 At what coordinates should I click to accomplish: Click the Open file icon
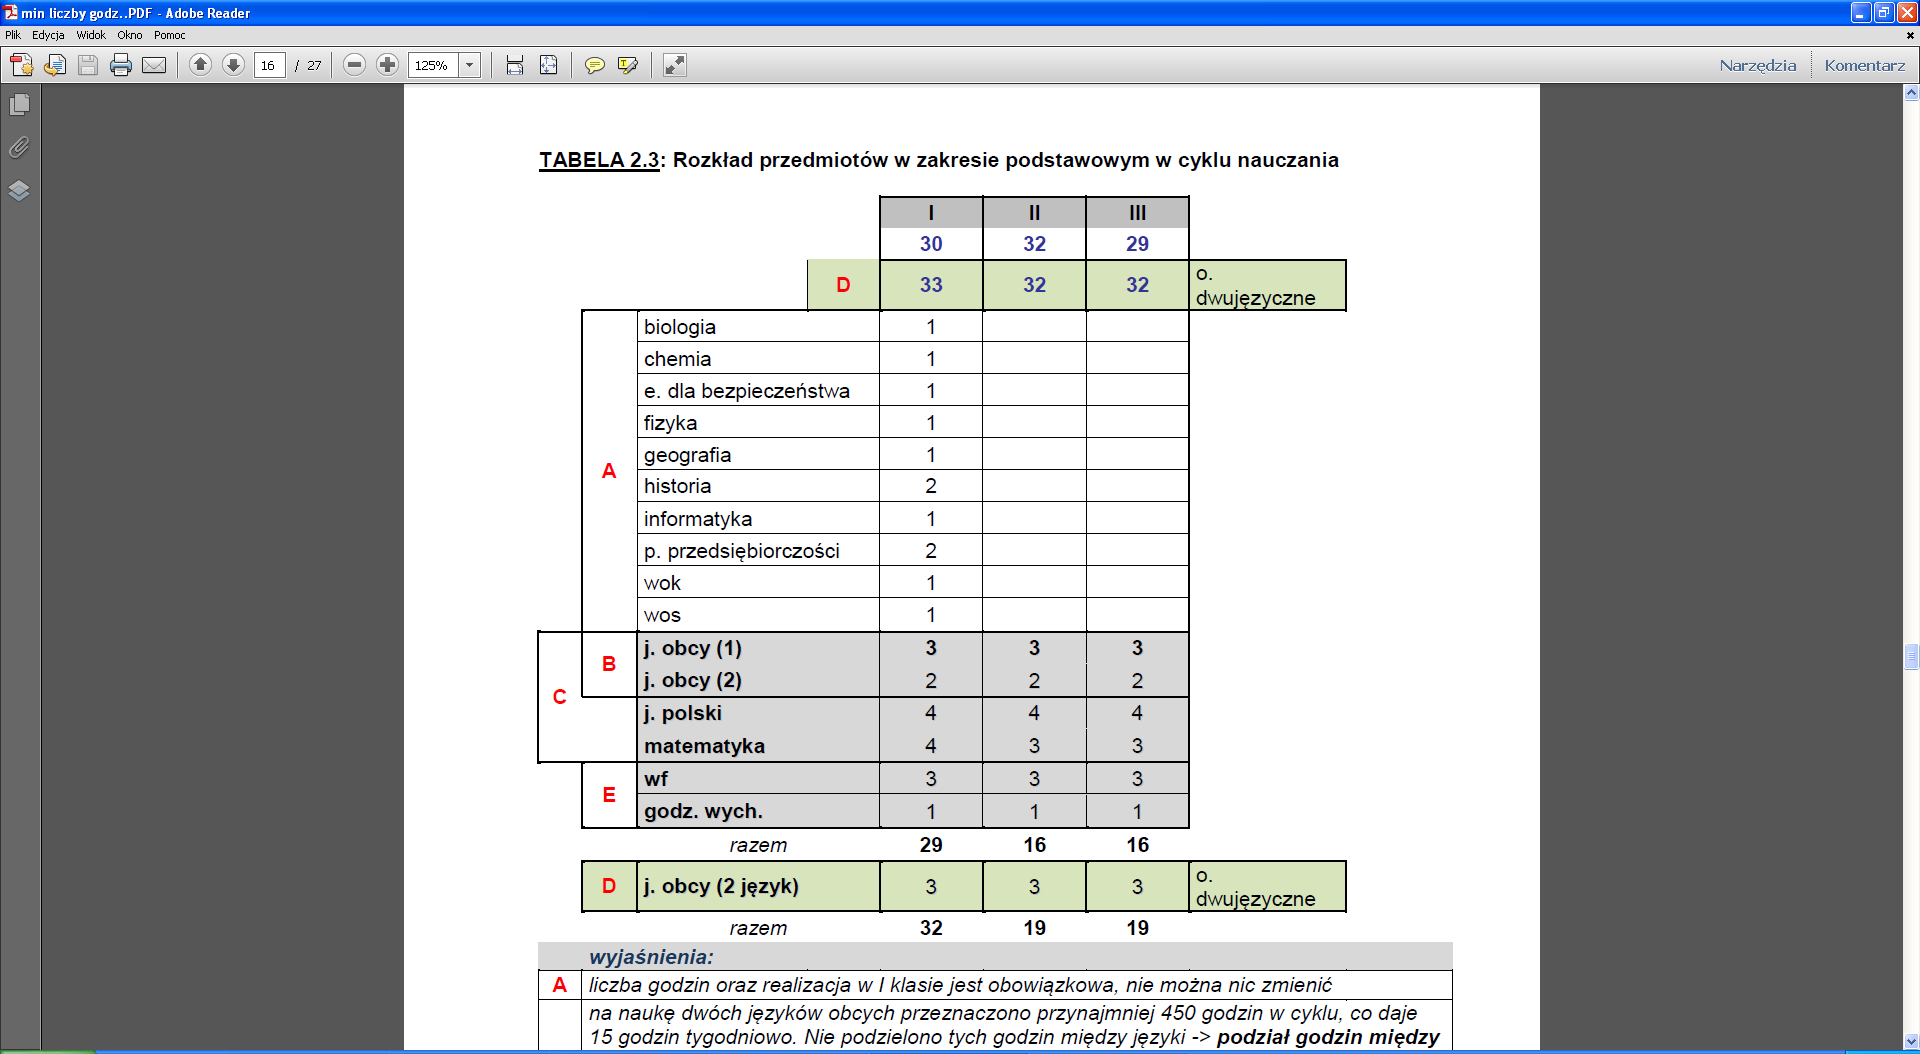pos(55,65)
